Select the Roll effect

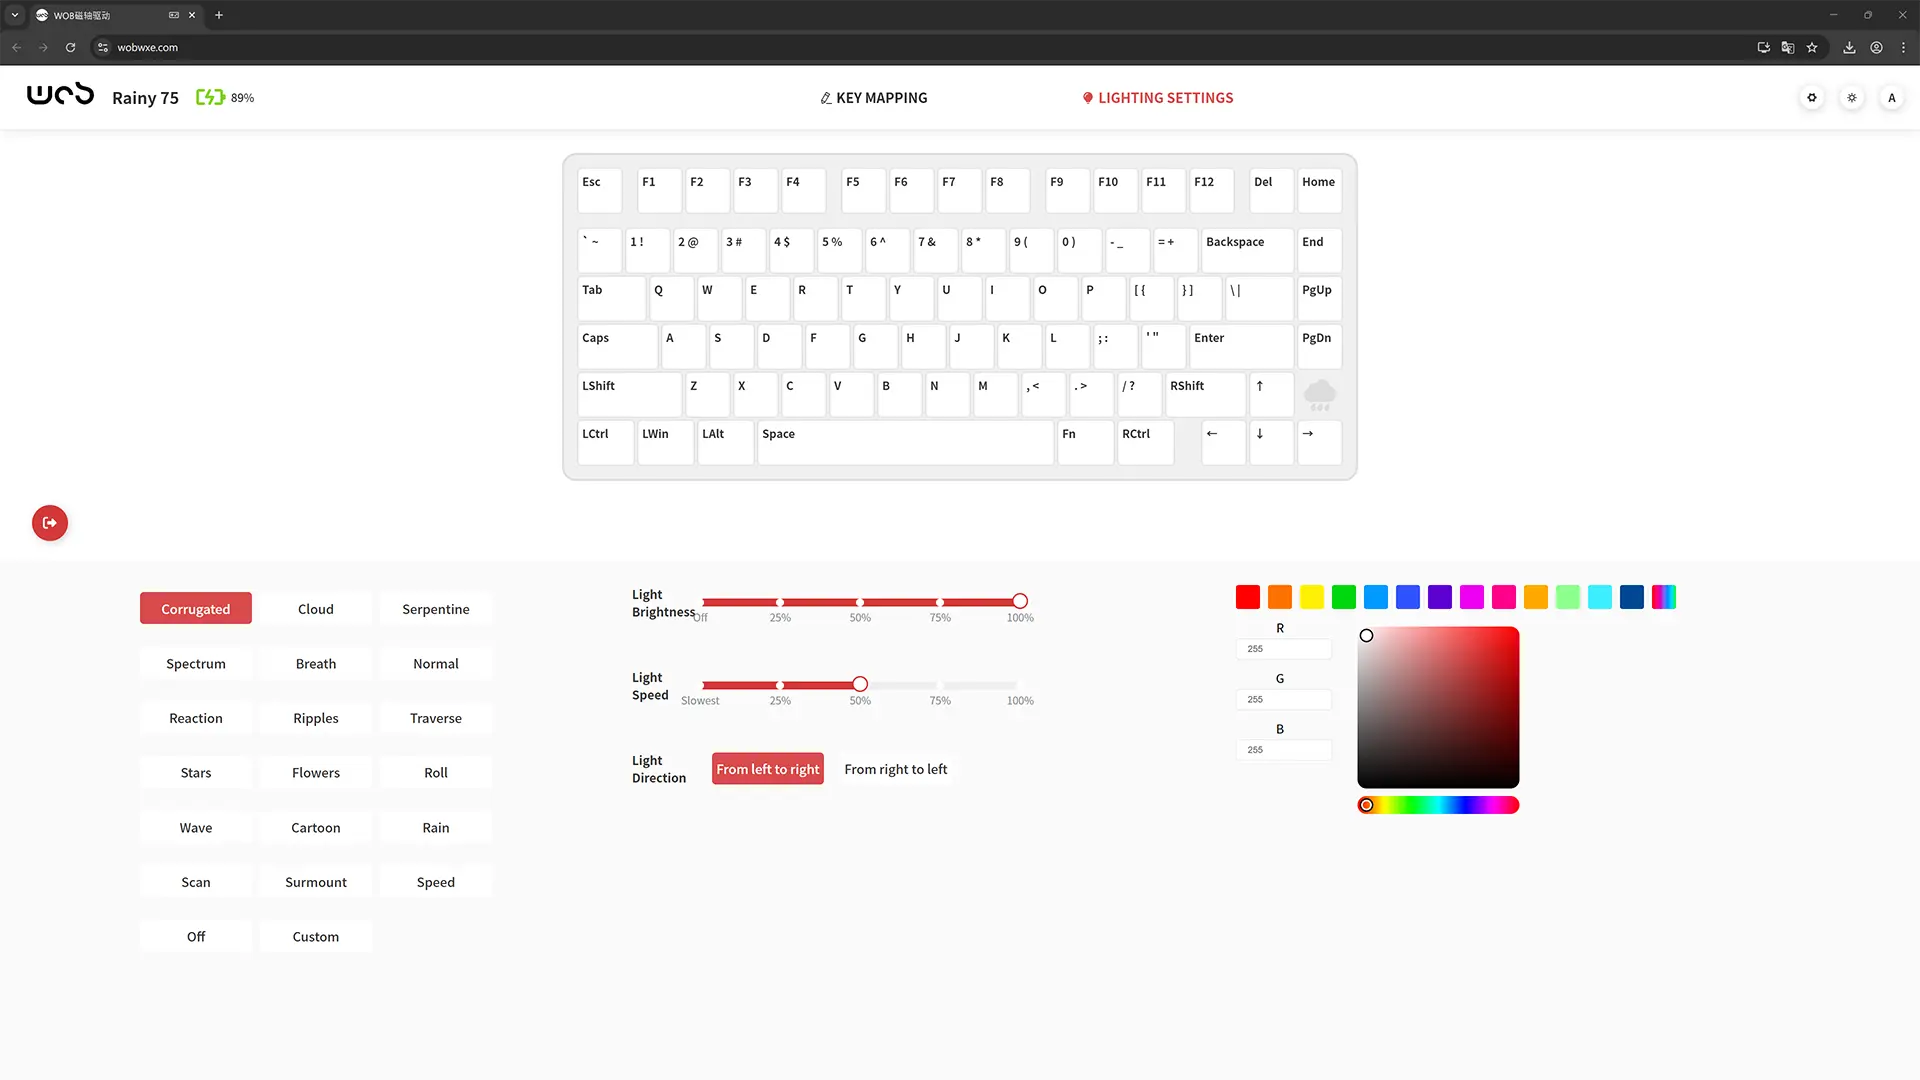point(436,773)
